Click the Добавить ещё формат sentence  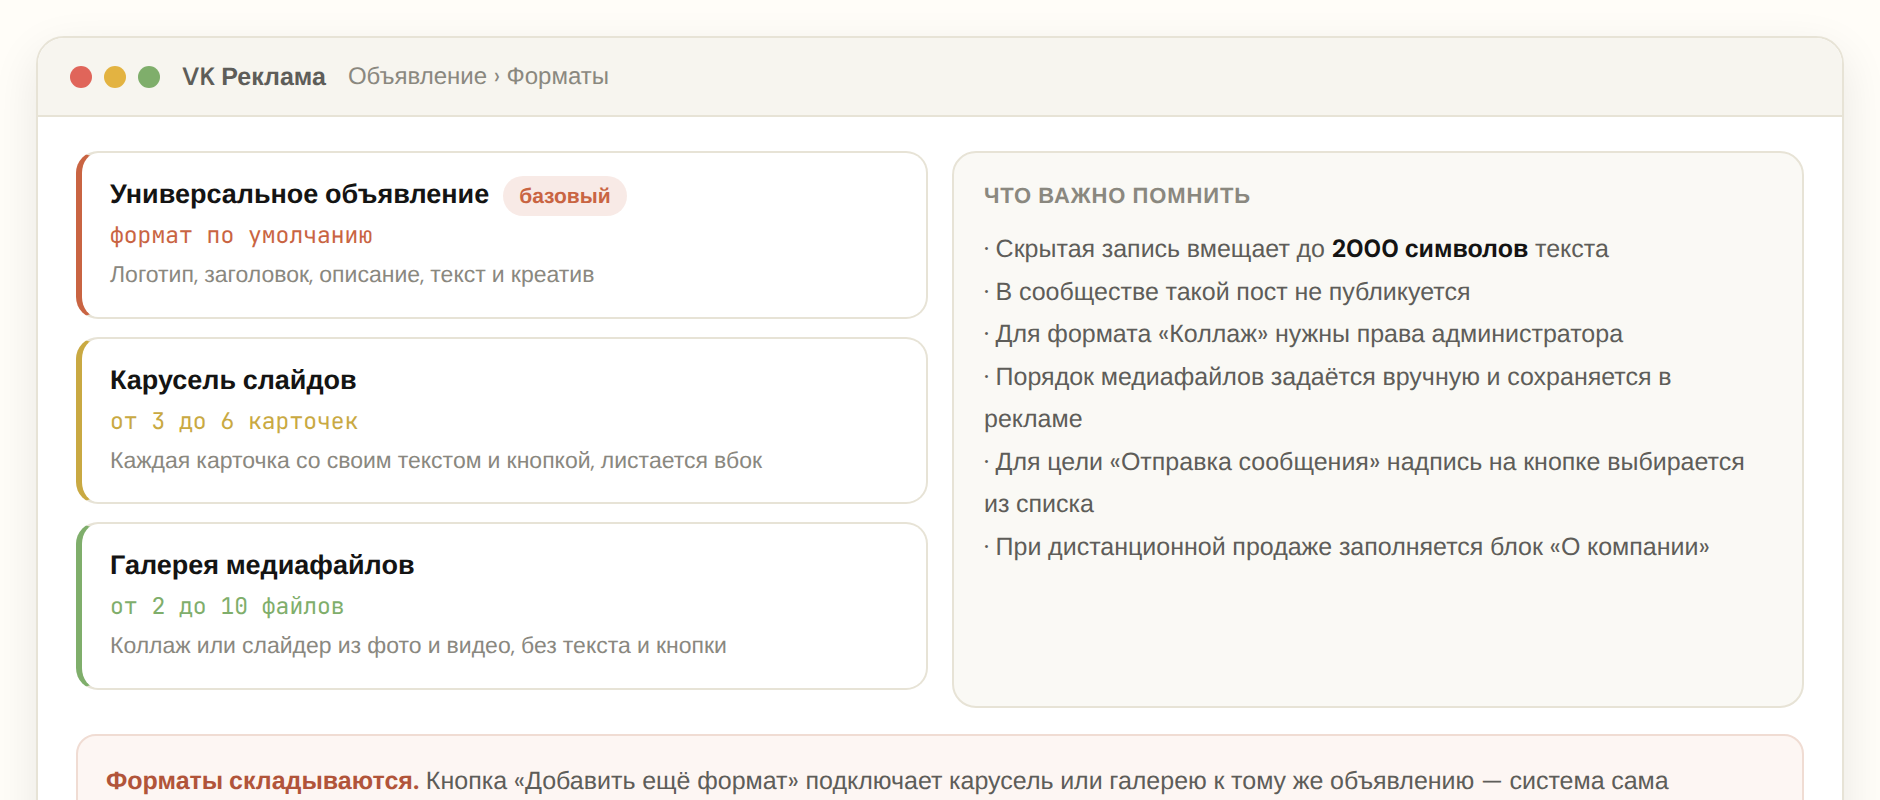click(x=1047, y=781)
